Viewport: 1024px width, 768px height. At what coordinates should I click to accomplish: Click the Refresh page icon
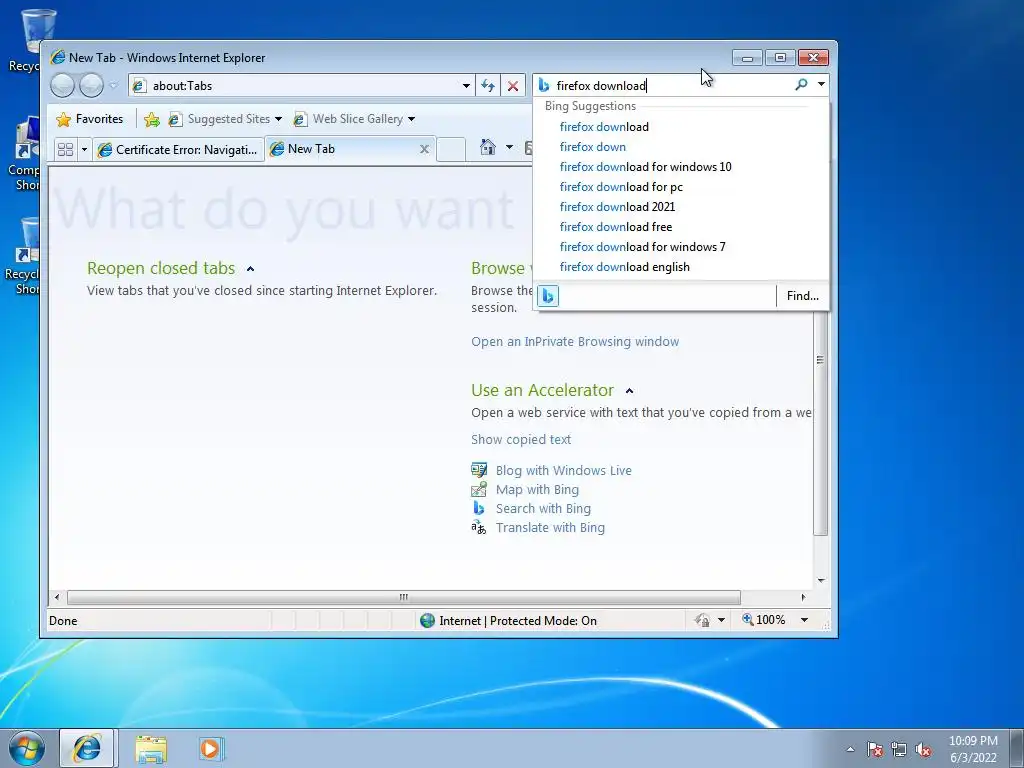[488, 86]
